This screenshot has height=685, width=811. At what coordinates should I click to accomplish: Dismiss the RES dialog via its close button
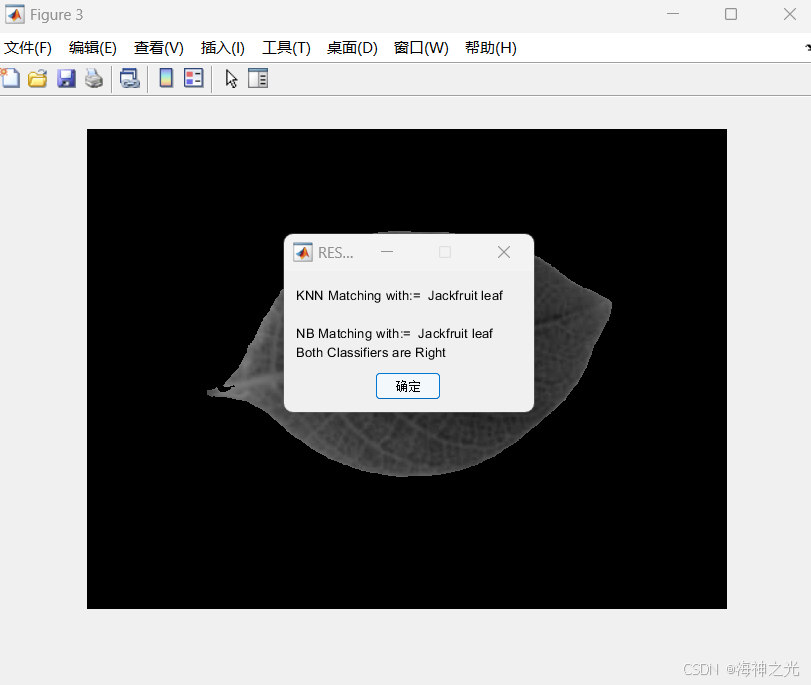[x=504, y=252]
